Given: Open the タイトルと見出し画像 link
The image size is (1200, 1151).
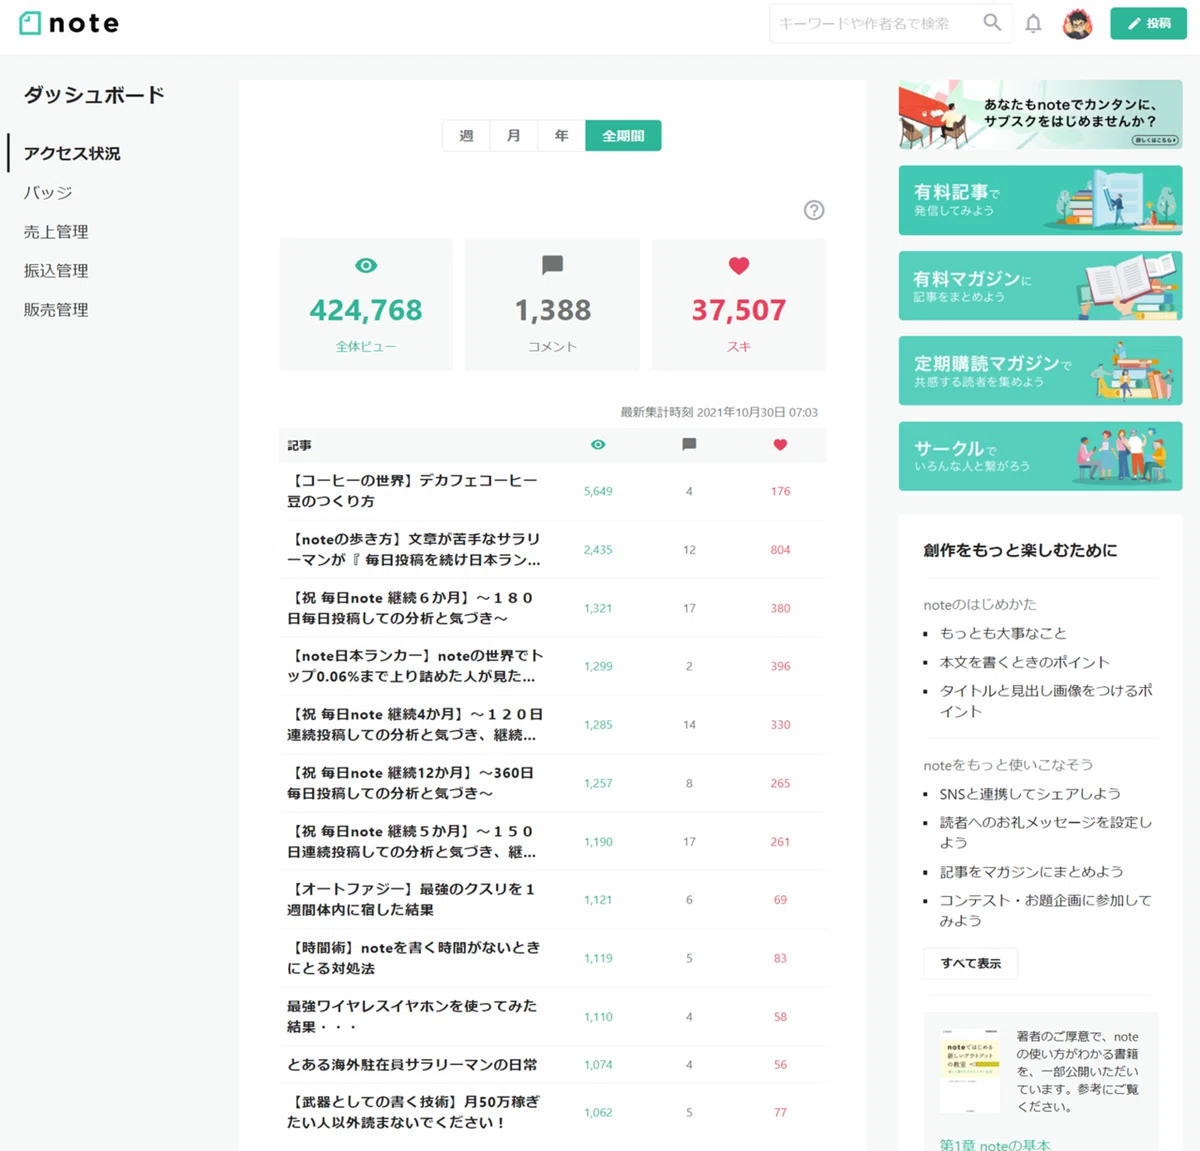Looking at the screenshot, I should click(x=1046, y=701).
